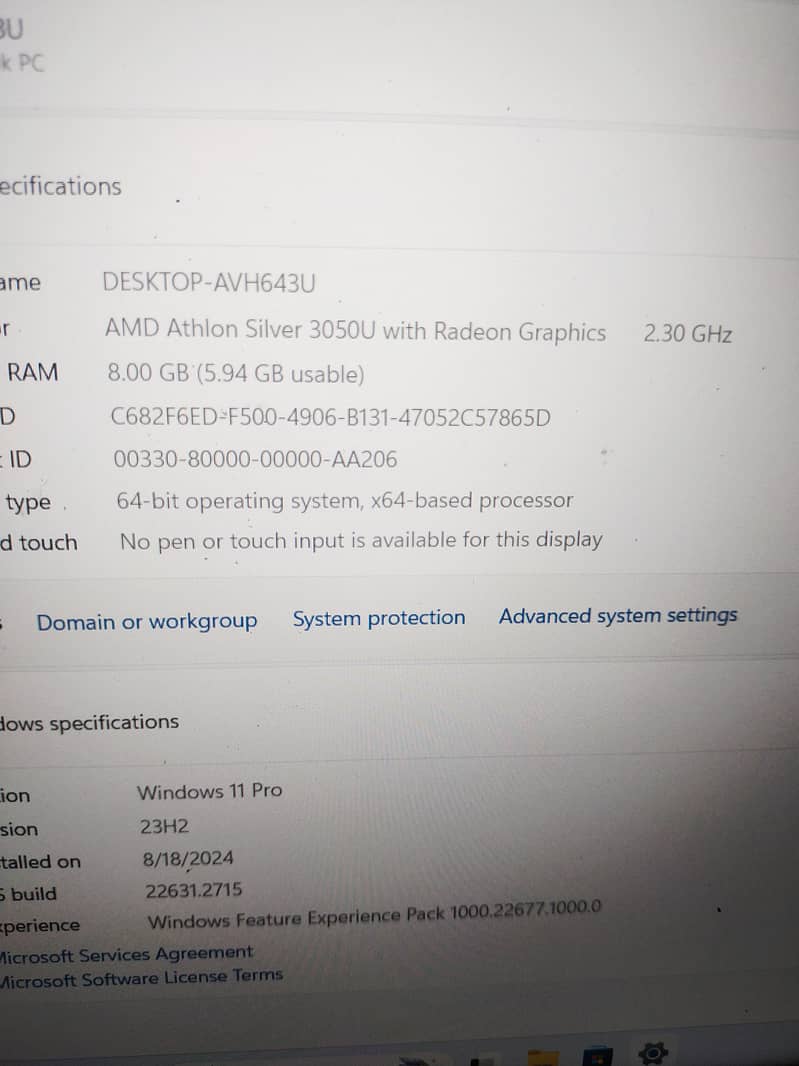Click the System protection link
799x1066 pixels.
(379, 618)
